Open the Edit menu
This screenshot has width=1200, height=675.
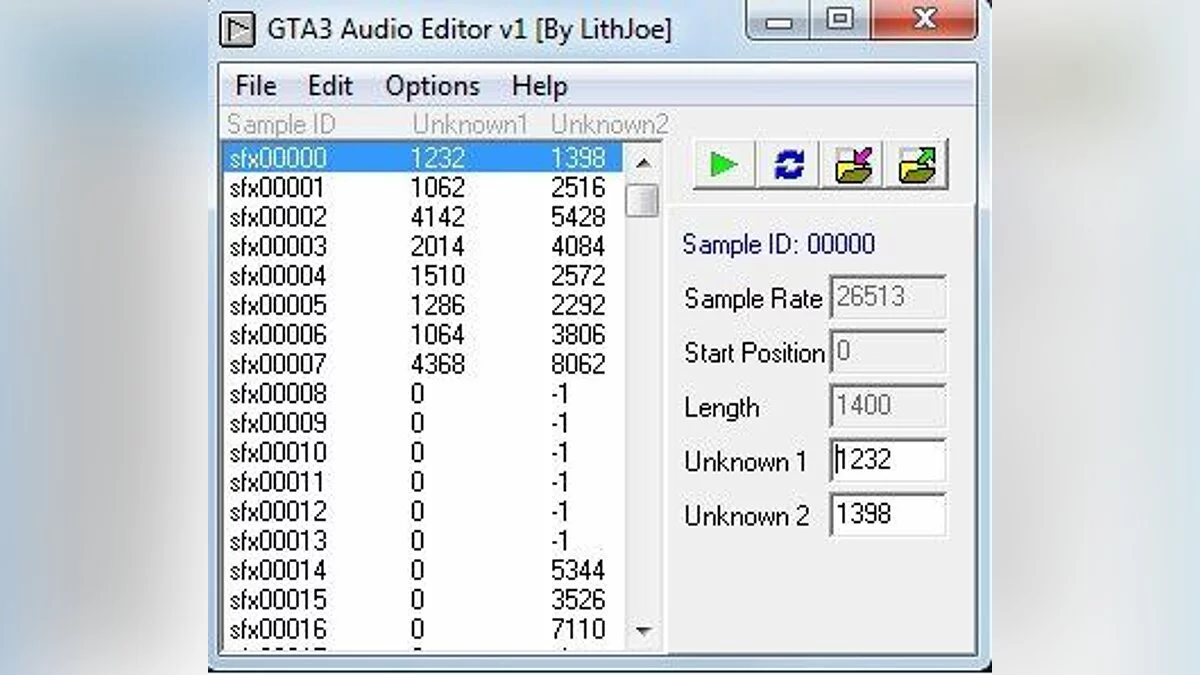(330, 86)
